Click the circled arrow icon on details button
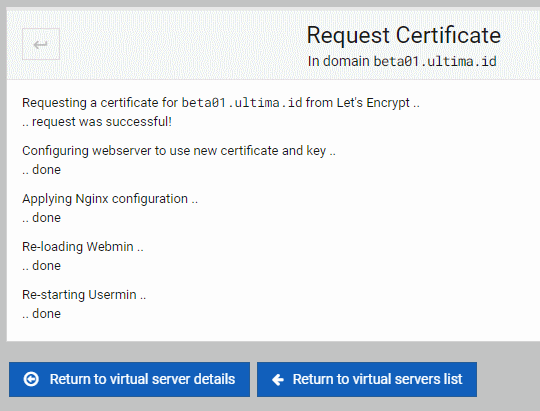 31,379
